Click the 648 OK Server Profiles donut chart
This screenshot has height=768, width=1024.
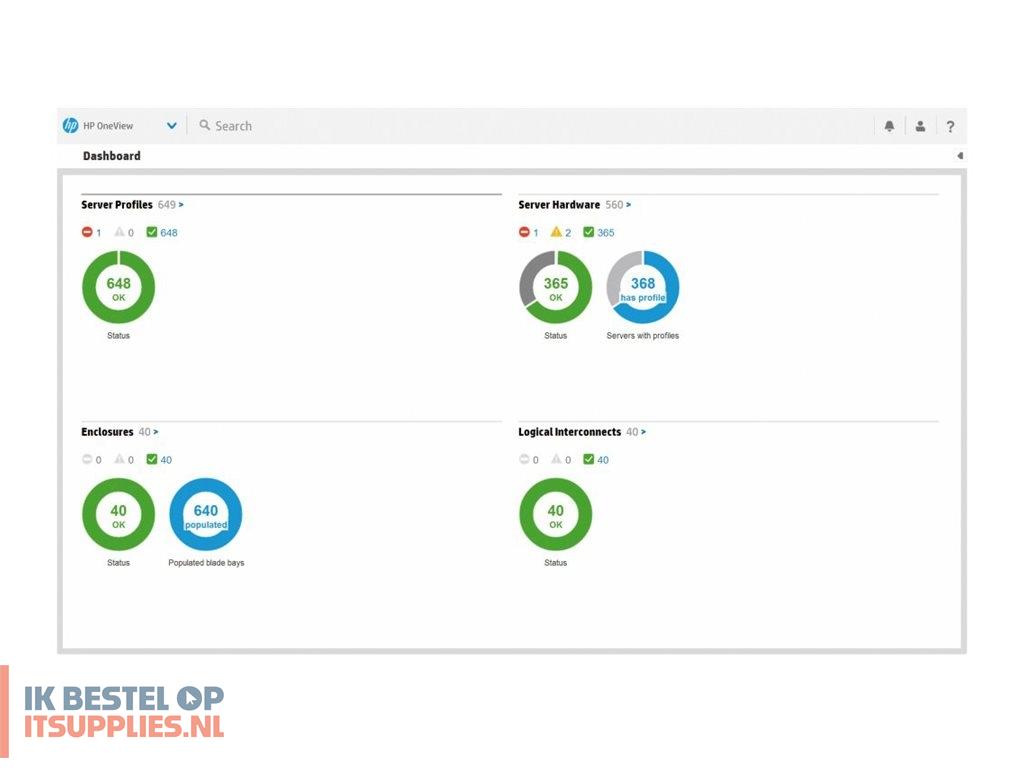(x=118, y=287)
